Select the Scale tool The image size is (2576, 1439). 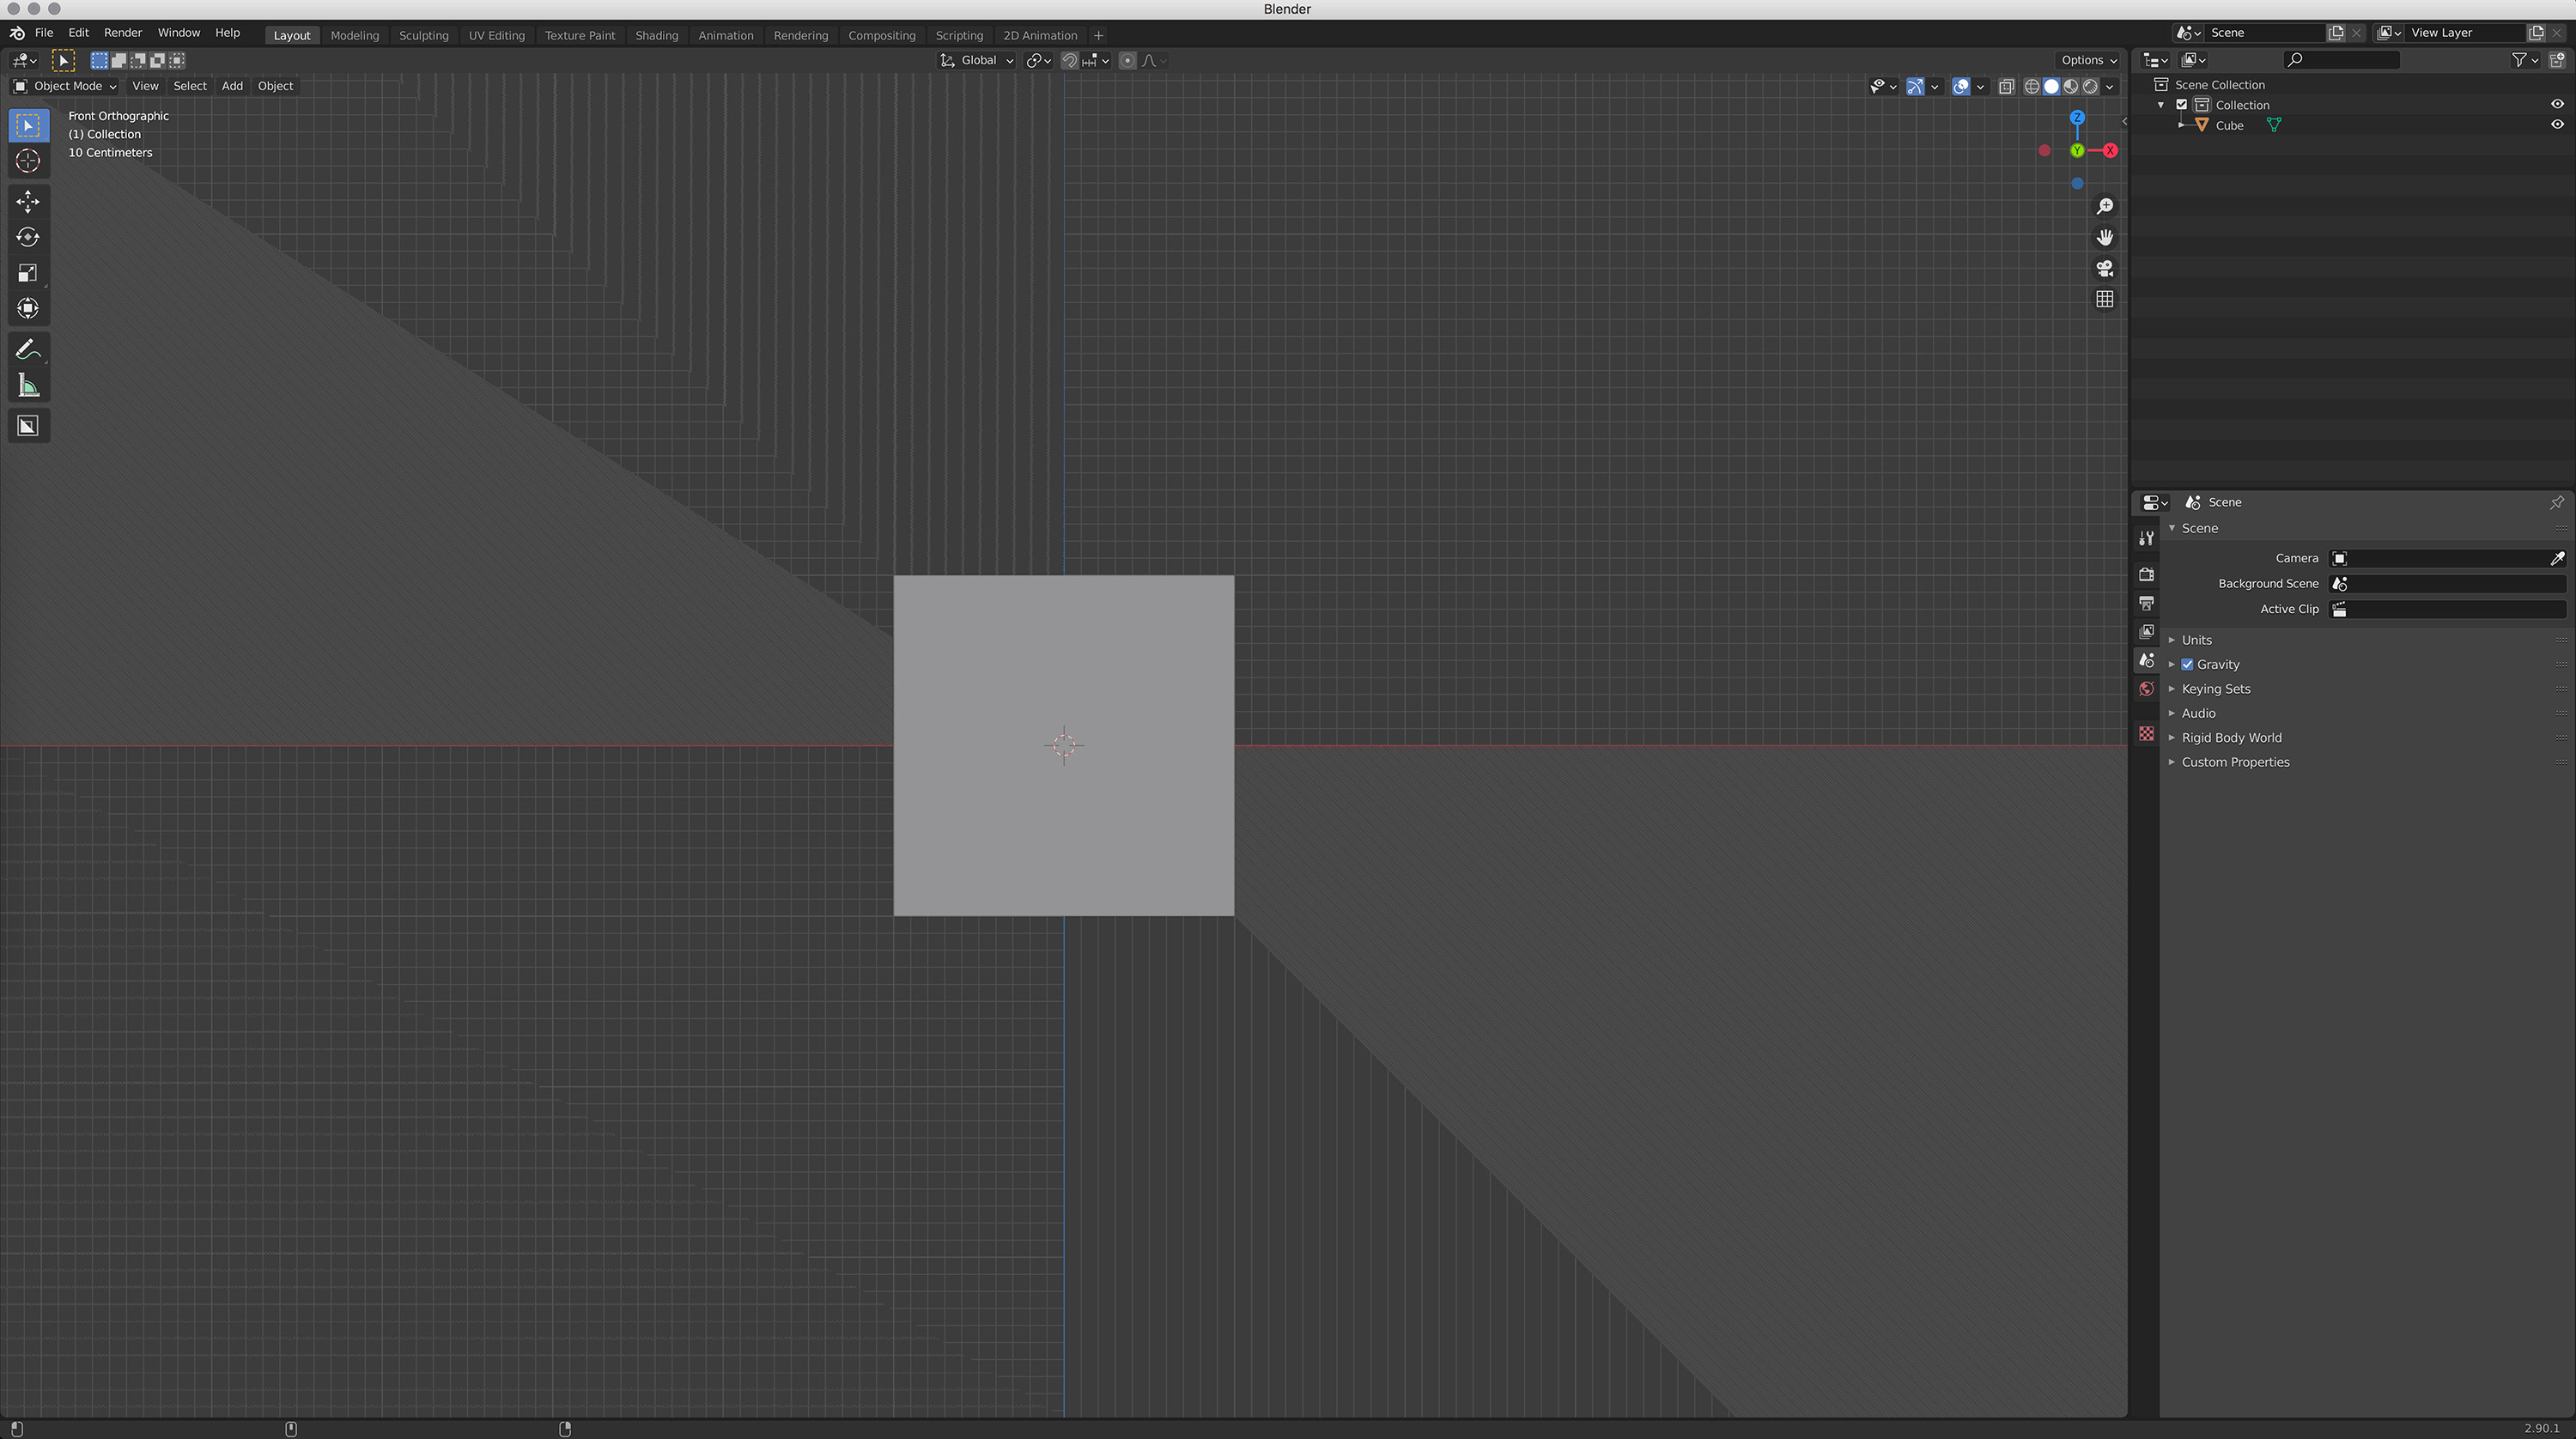28,273
